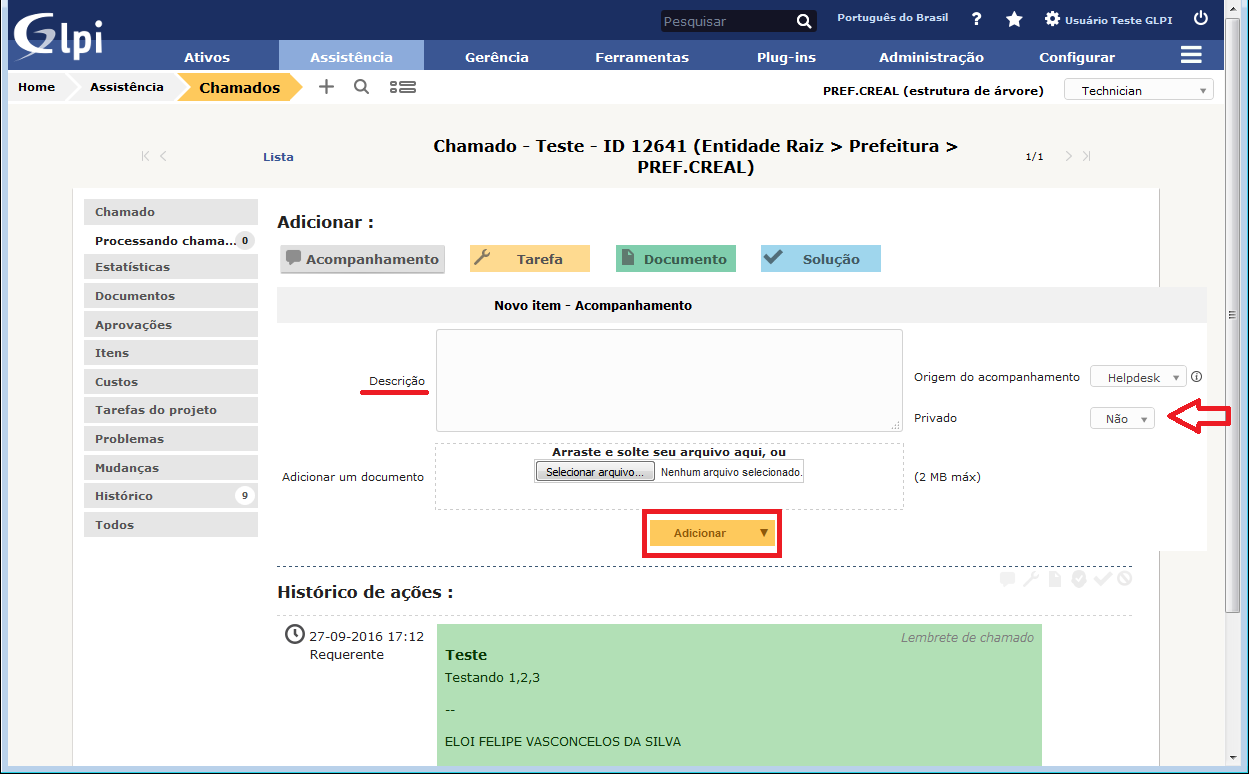Click the Selecionar arquivo button
Viewport: 1249px width, 774px height.
click(596, 472)
